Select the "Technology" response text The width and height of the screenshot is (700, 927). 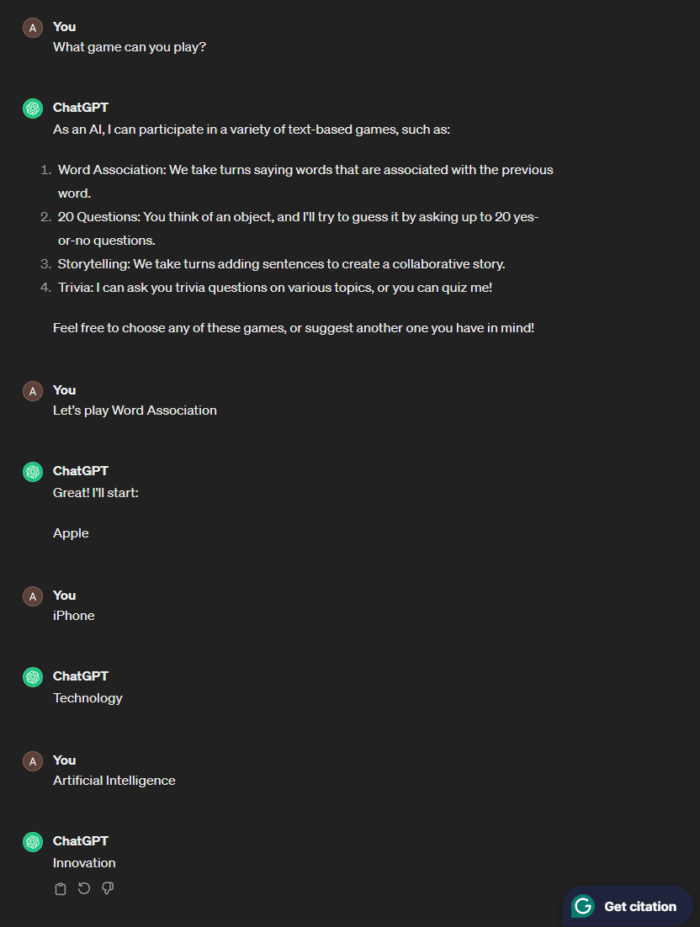87,698
